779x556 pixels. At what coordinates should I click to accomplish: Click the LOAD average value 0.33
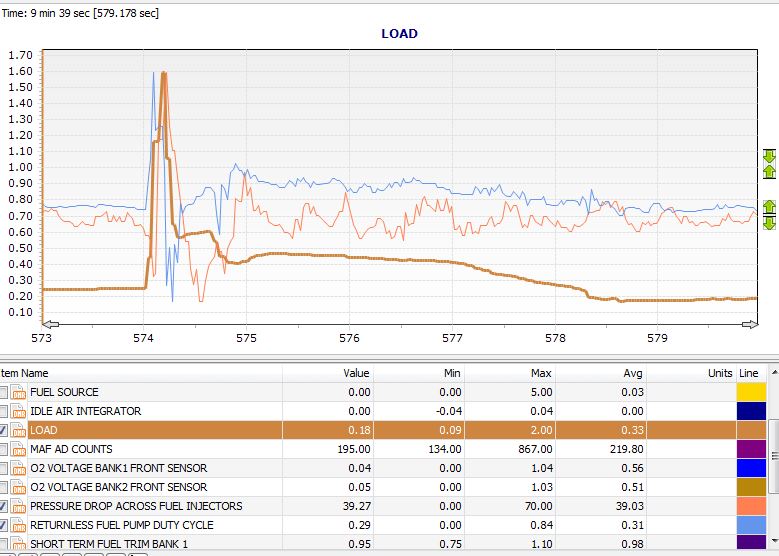tap(632, 430)
